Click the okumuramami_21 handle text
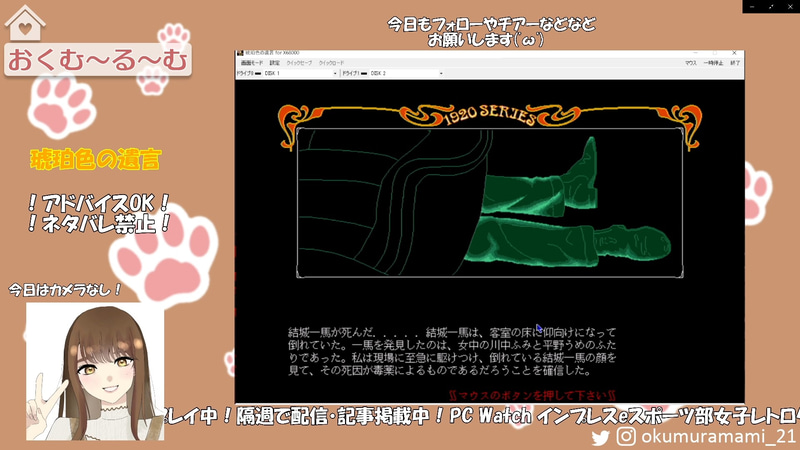Image resolution: width=800 pixels, height=450 pixels. 718,436
